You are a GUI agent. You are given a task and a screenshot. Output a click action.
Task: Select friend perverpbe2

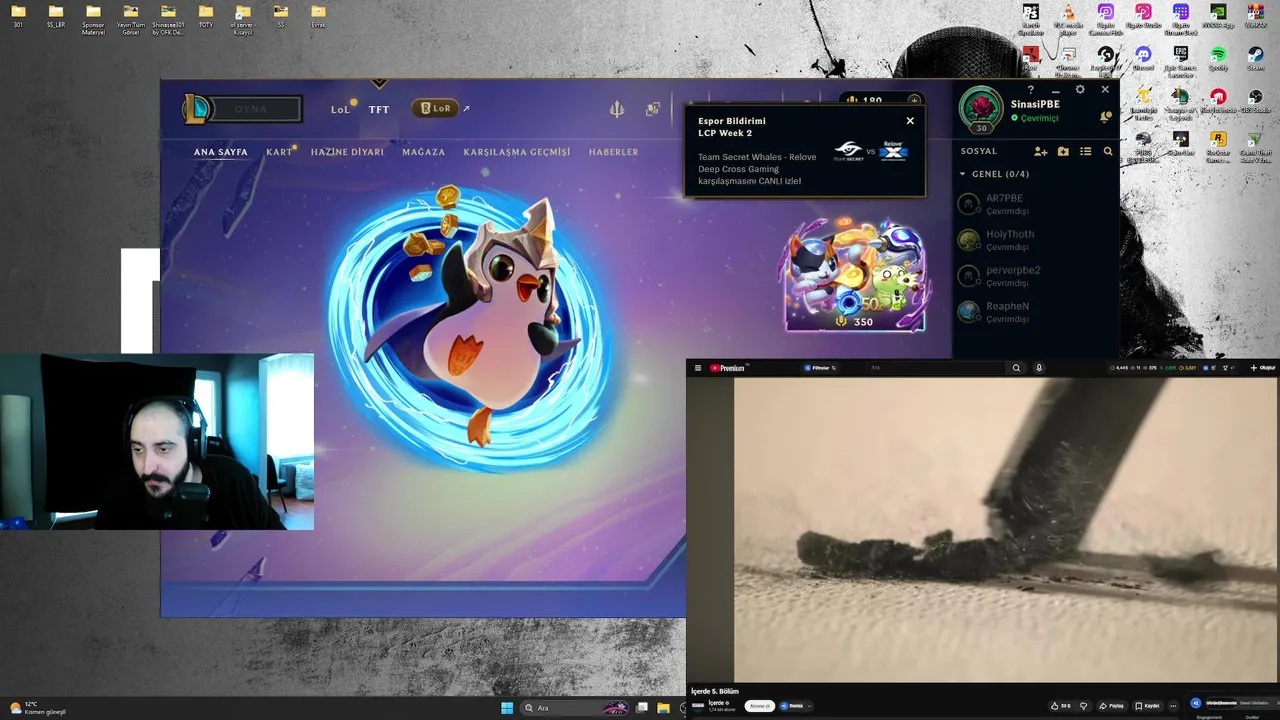click(x=1036, y=276)
